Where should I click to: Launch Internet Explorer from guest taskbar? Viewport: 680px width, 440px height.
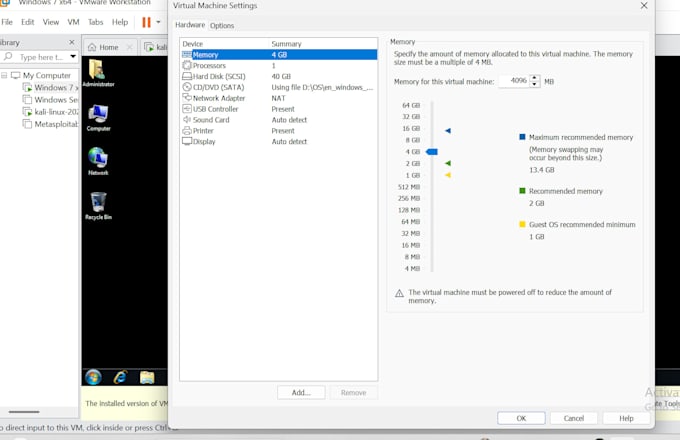pyautogui.click(x=120, y=377)
